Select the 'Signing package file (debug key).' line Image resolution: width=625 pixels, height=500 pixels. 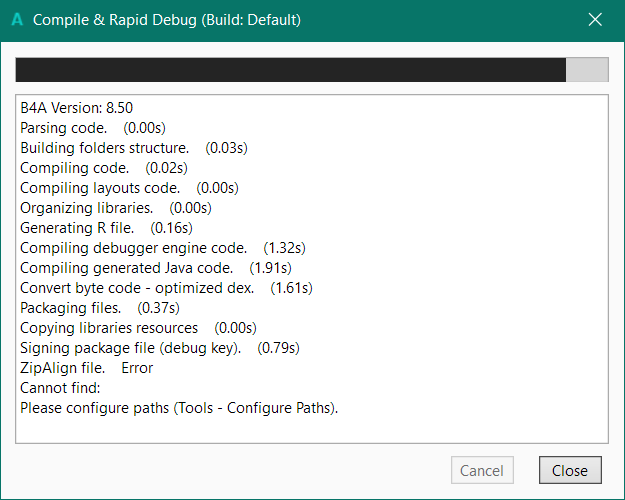click(130, 348)
